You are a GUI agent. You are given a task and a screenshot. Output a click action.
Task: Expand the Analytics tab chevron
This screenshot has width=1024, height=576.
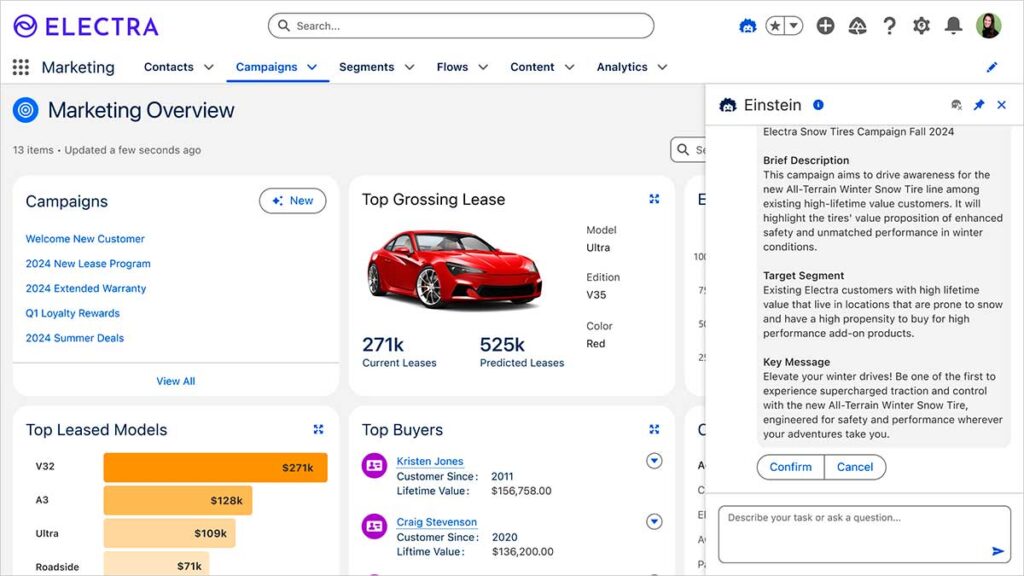(x=662, y=67)
